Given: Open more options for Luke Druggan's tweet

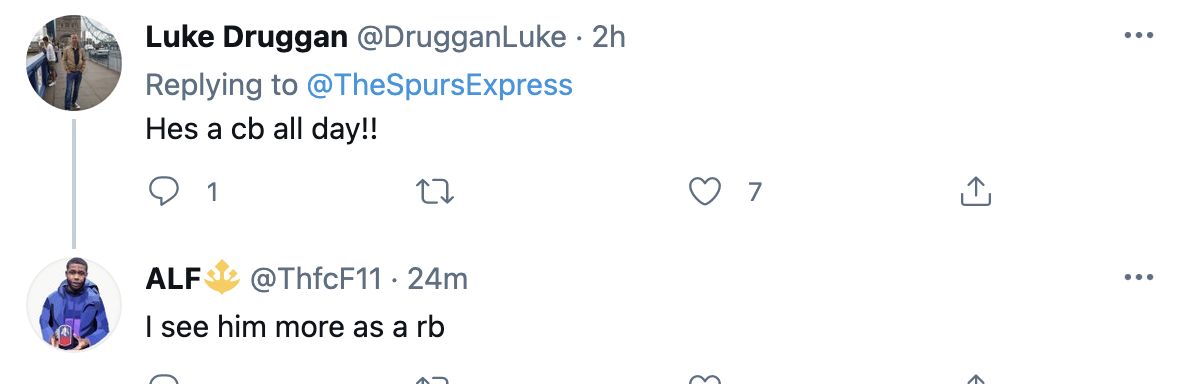Looking at the screenshot, I should pyautogui.click(x=1139, y=35).
